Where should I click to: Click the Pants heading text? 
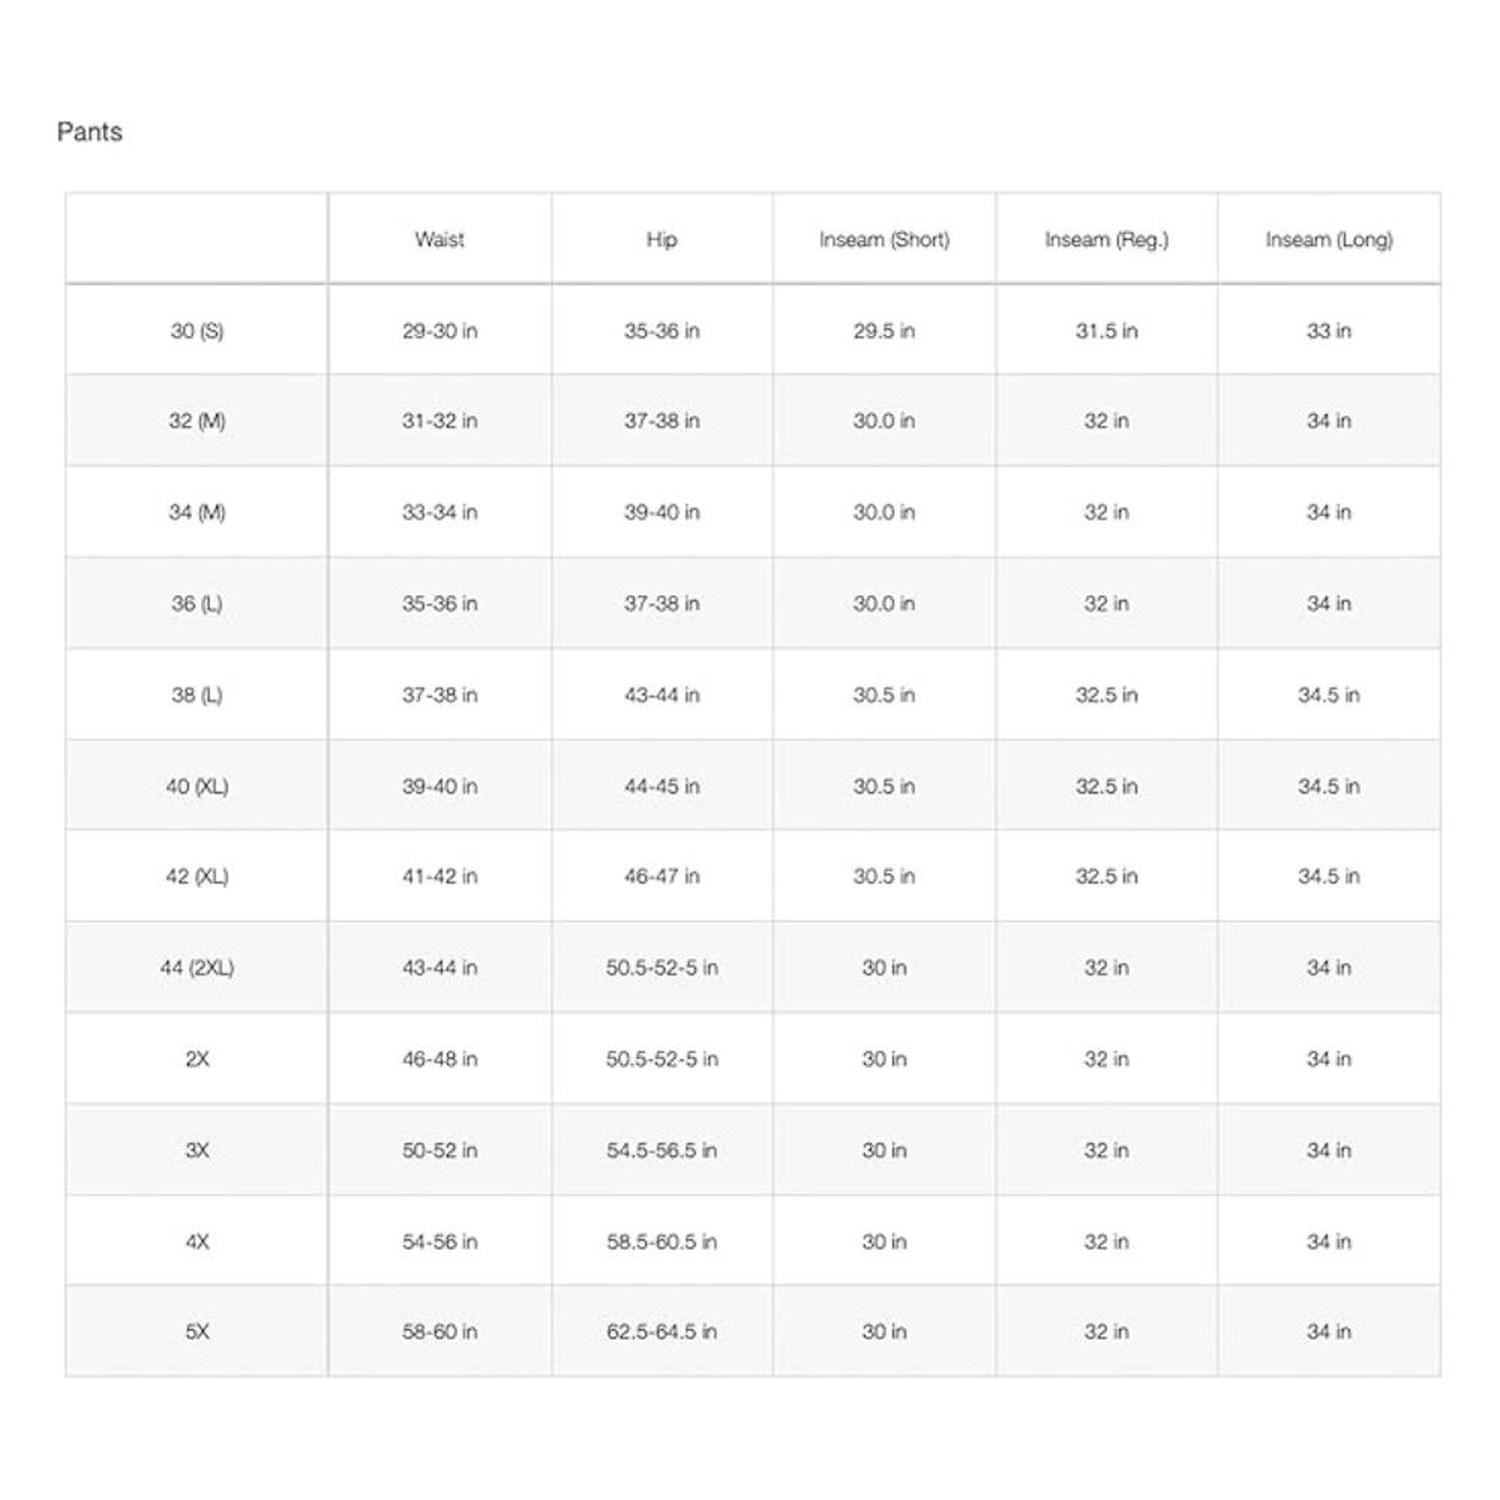click(x=90, y=132)
